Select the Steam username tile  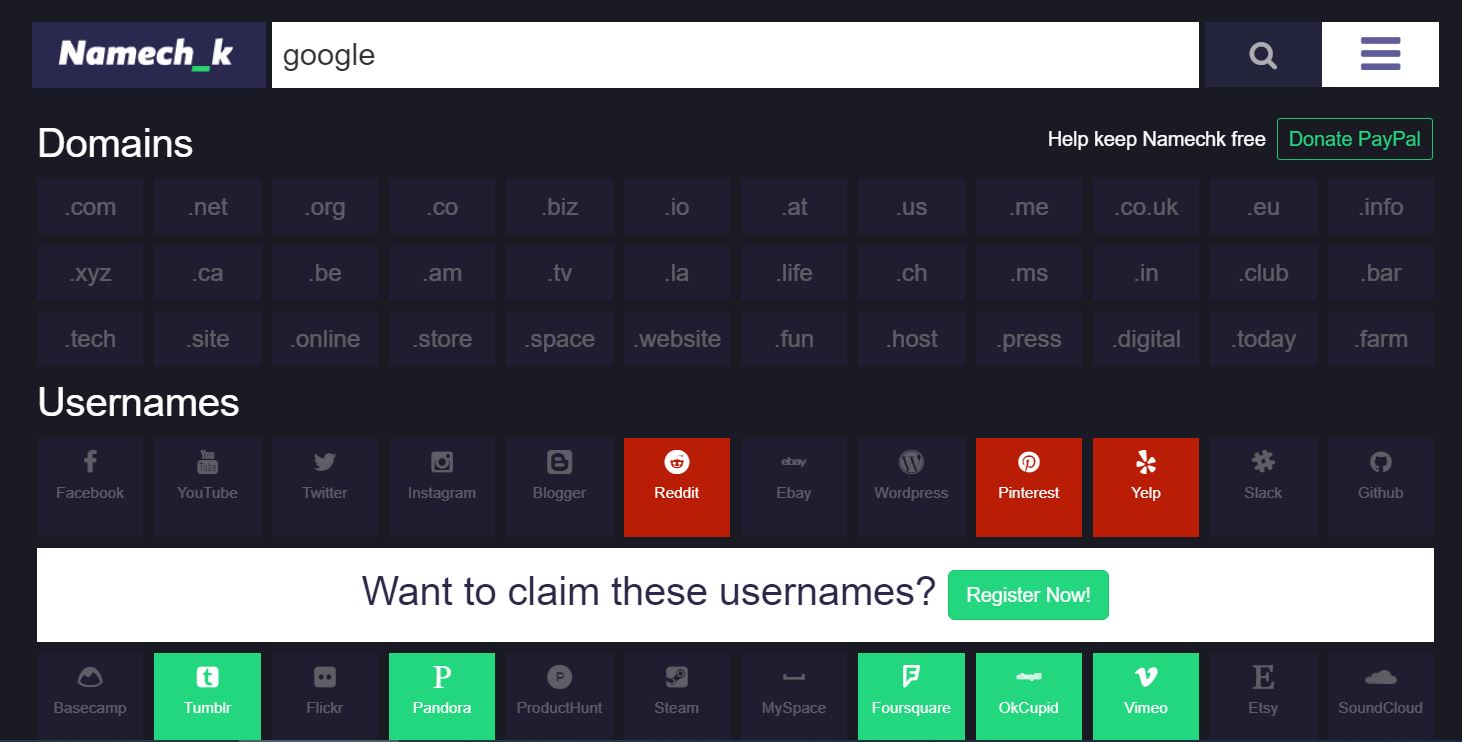click(x=677, y=696)
